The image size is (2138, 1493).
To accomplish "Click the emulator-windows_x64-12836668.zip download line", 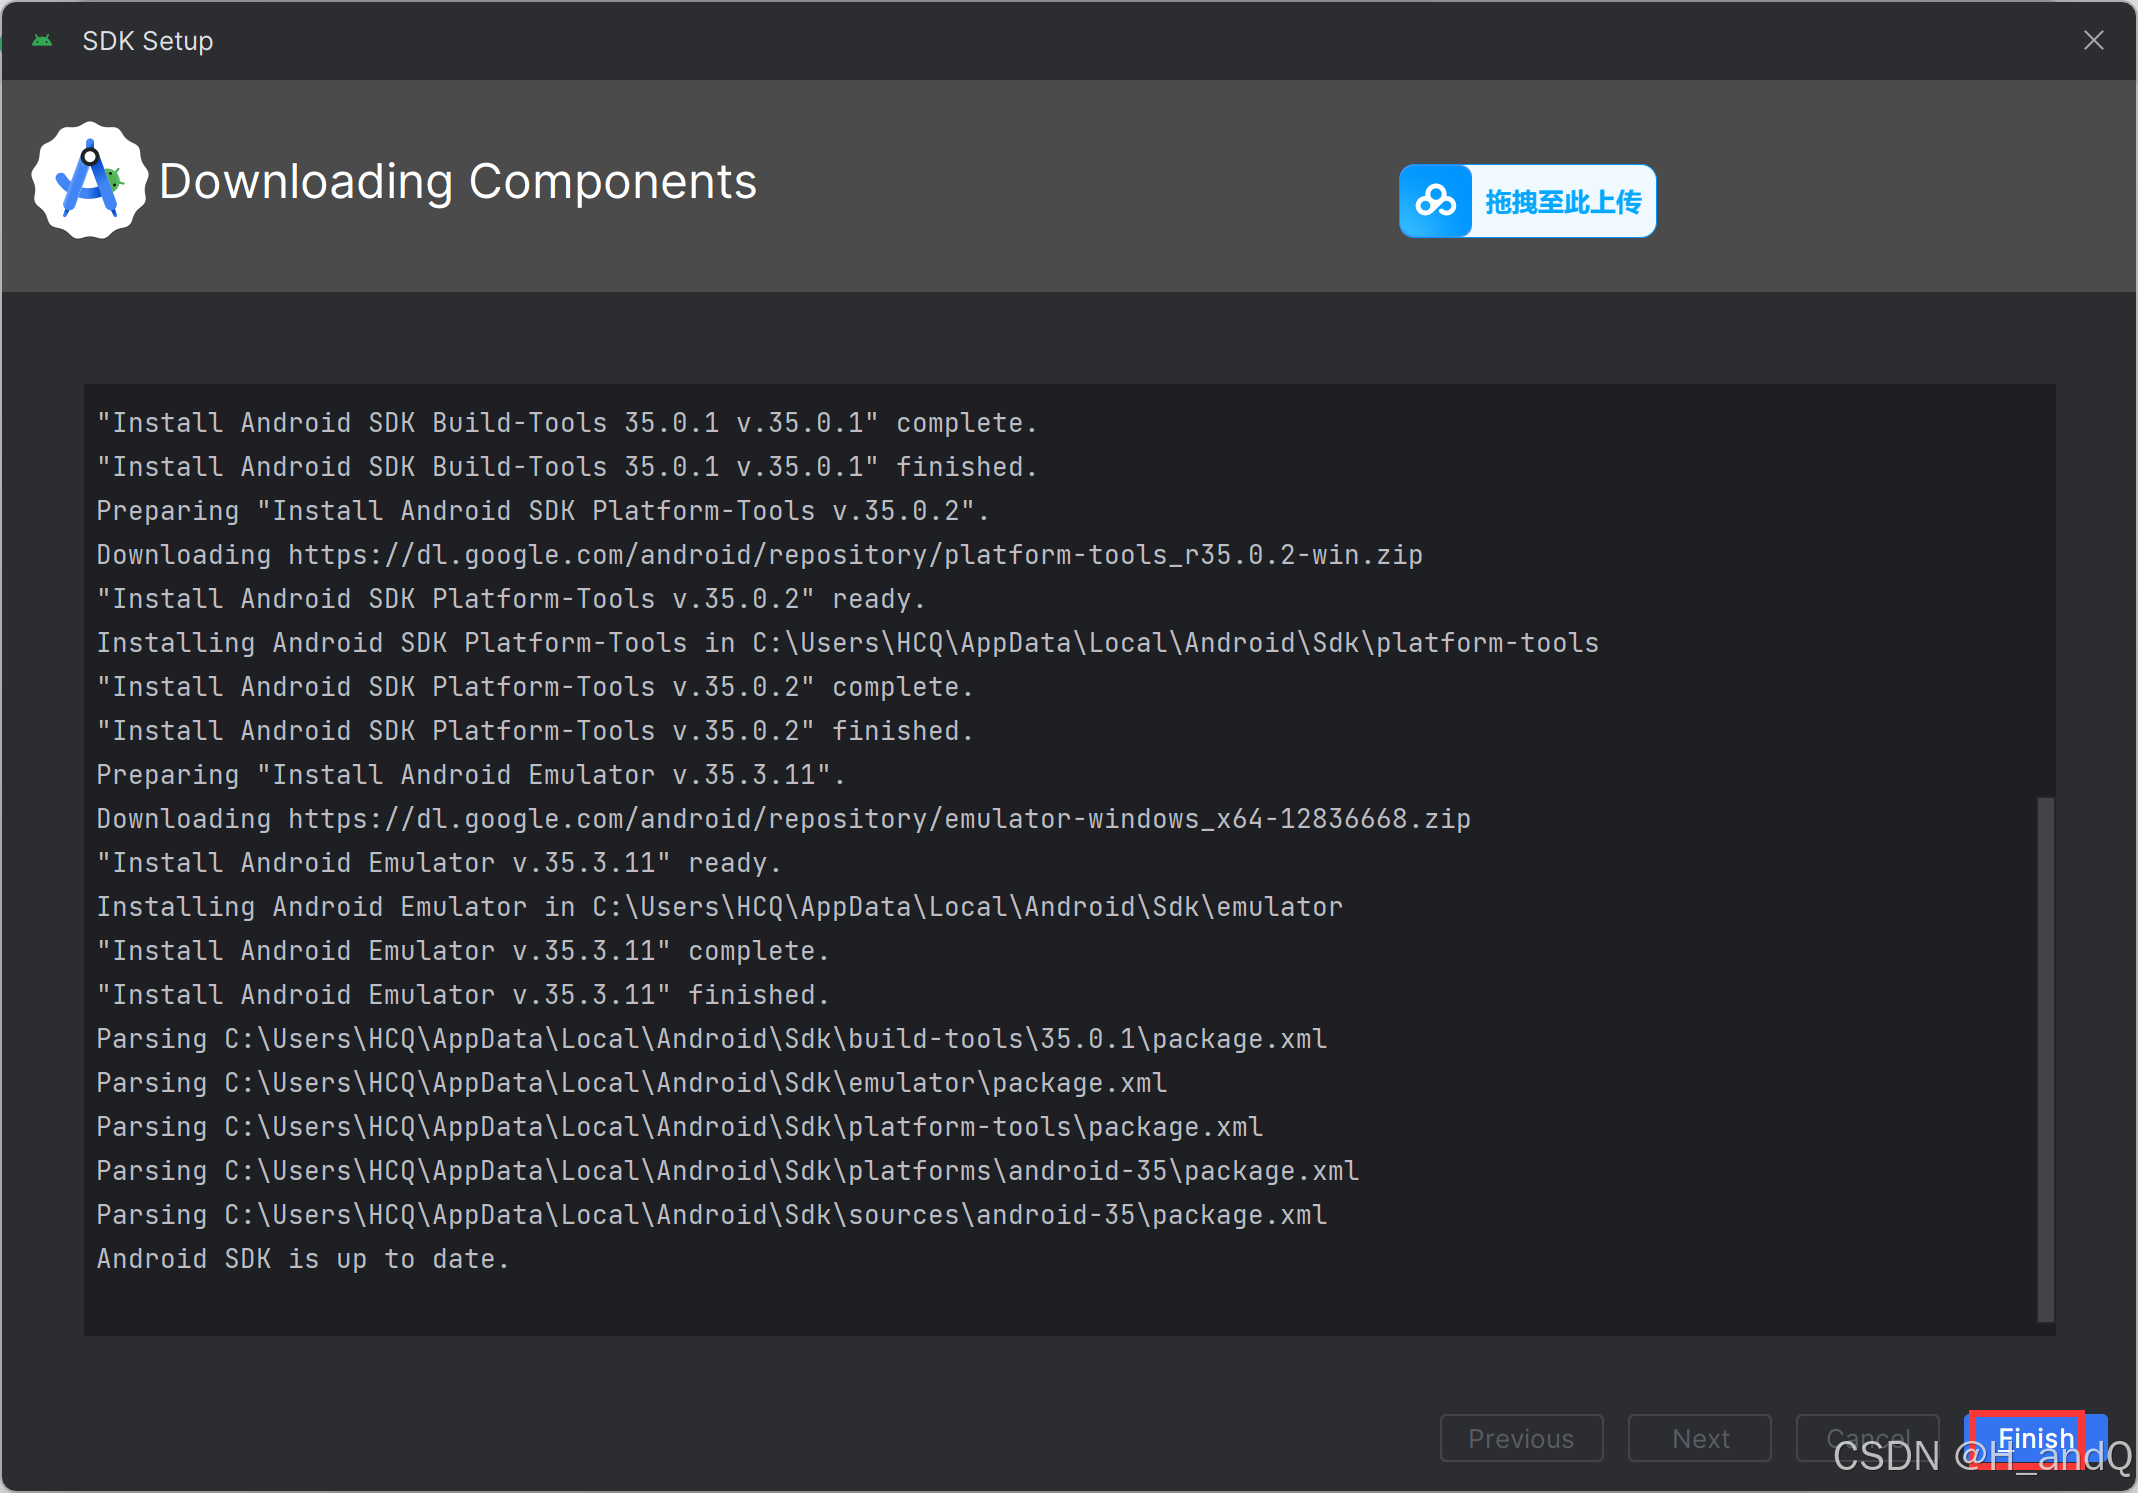I will click(783, 819).
